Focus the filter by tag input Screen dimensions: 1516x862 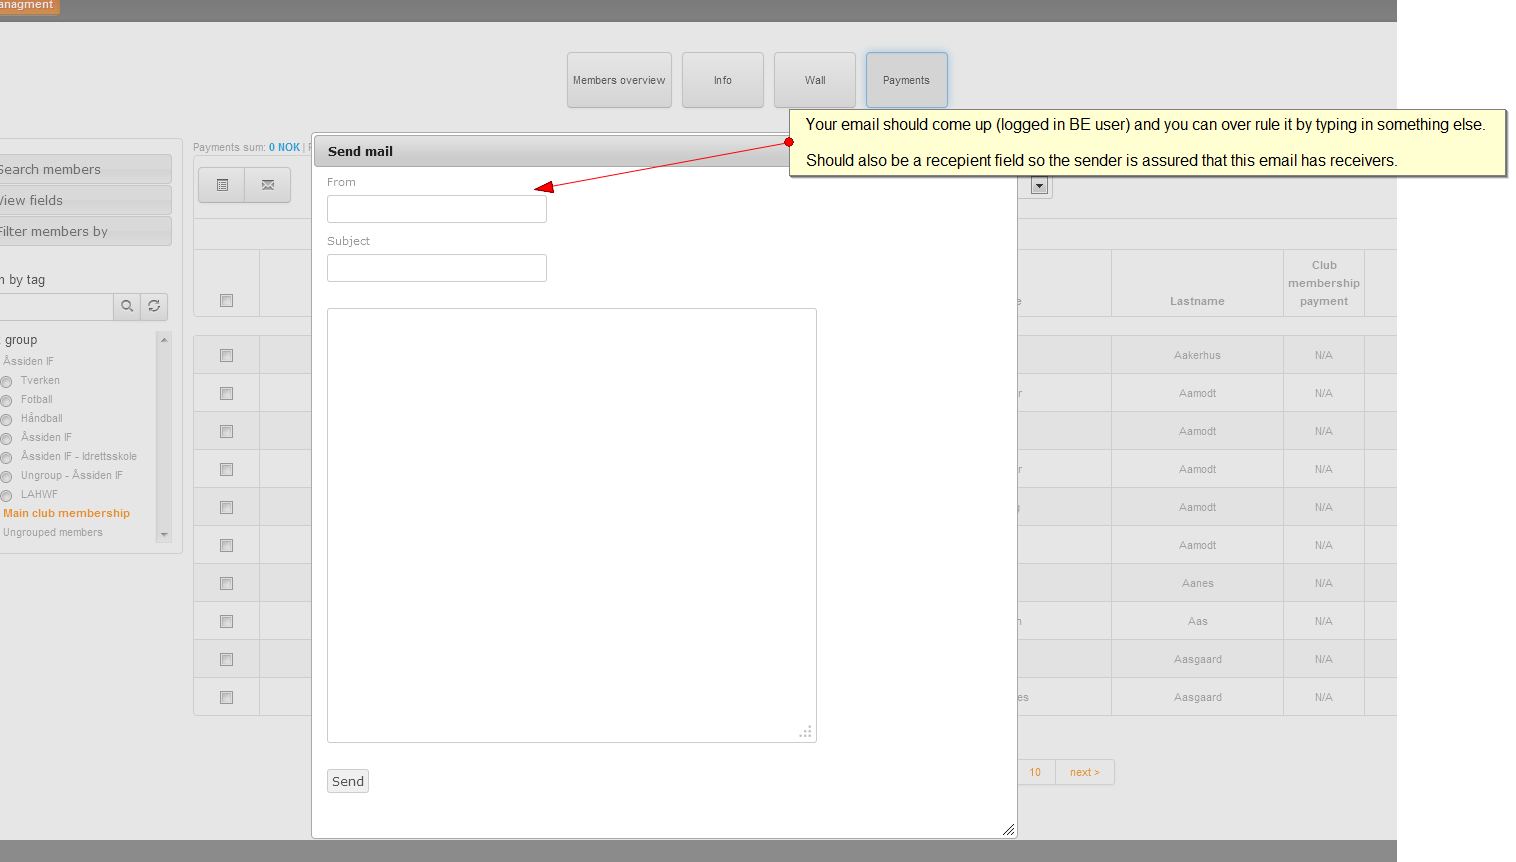tap(56, 306)
